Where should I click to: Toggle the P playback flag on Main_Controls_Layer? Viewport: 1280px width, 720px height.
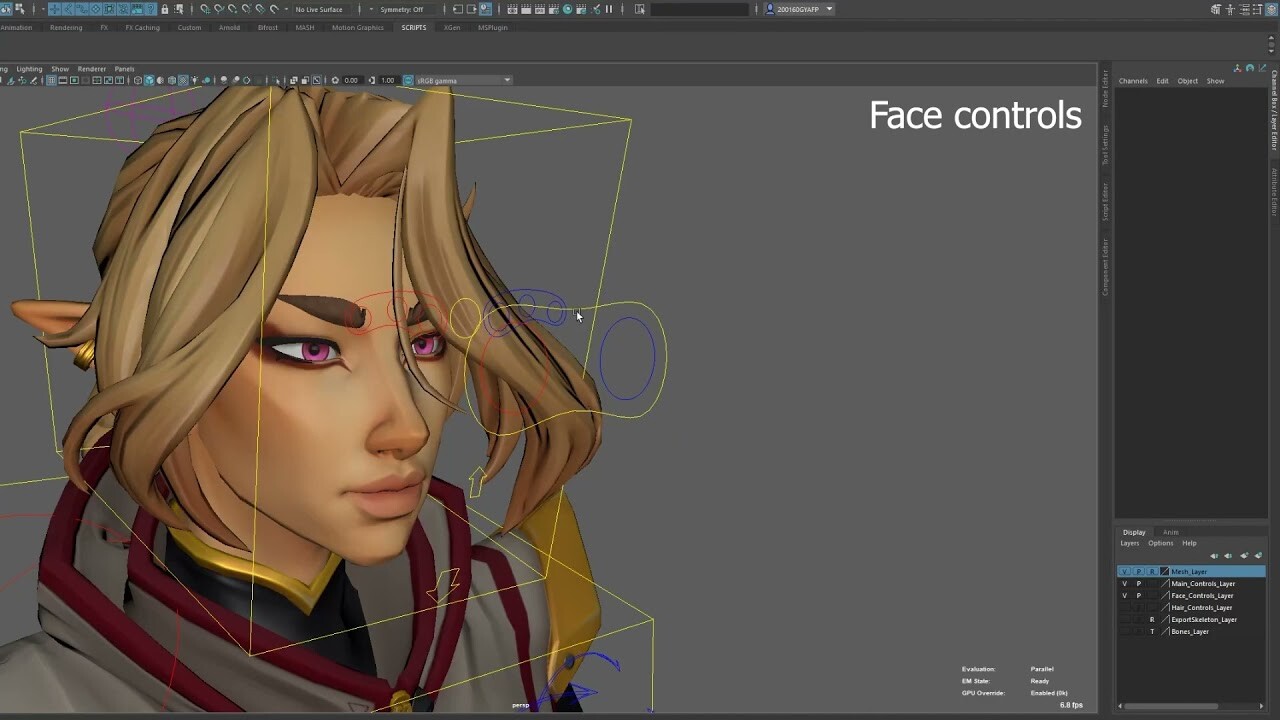pyautogui.click(x=1139, y=583)
